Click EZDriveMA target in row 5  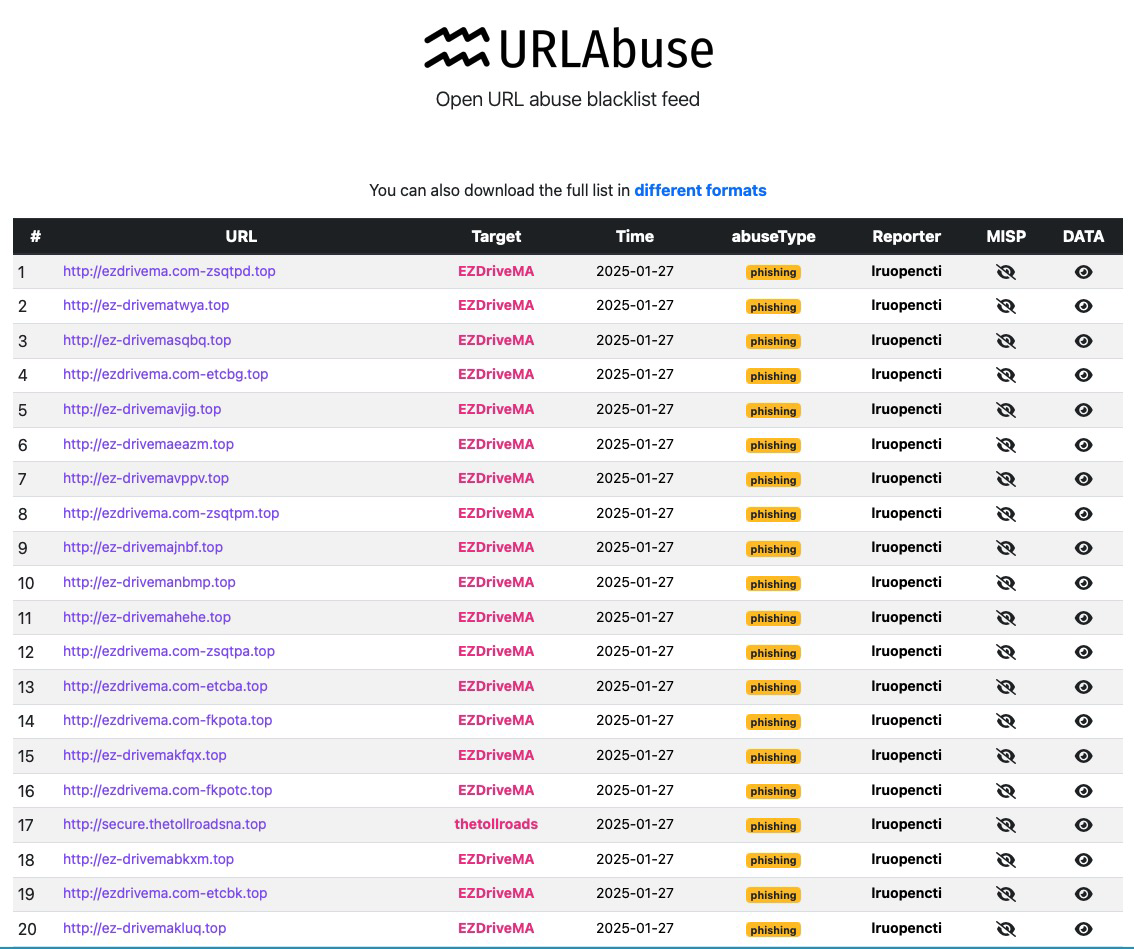[x=496, y=409]
